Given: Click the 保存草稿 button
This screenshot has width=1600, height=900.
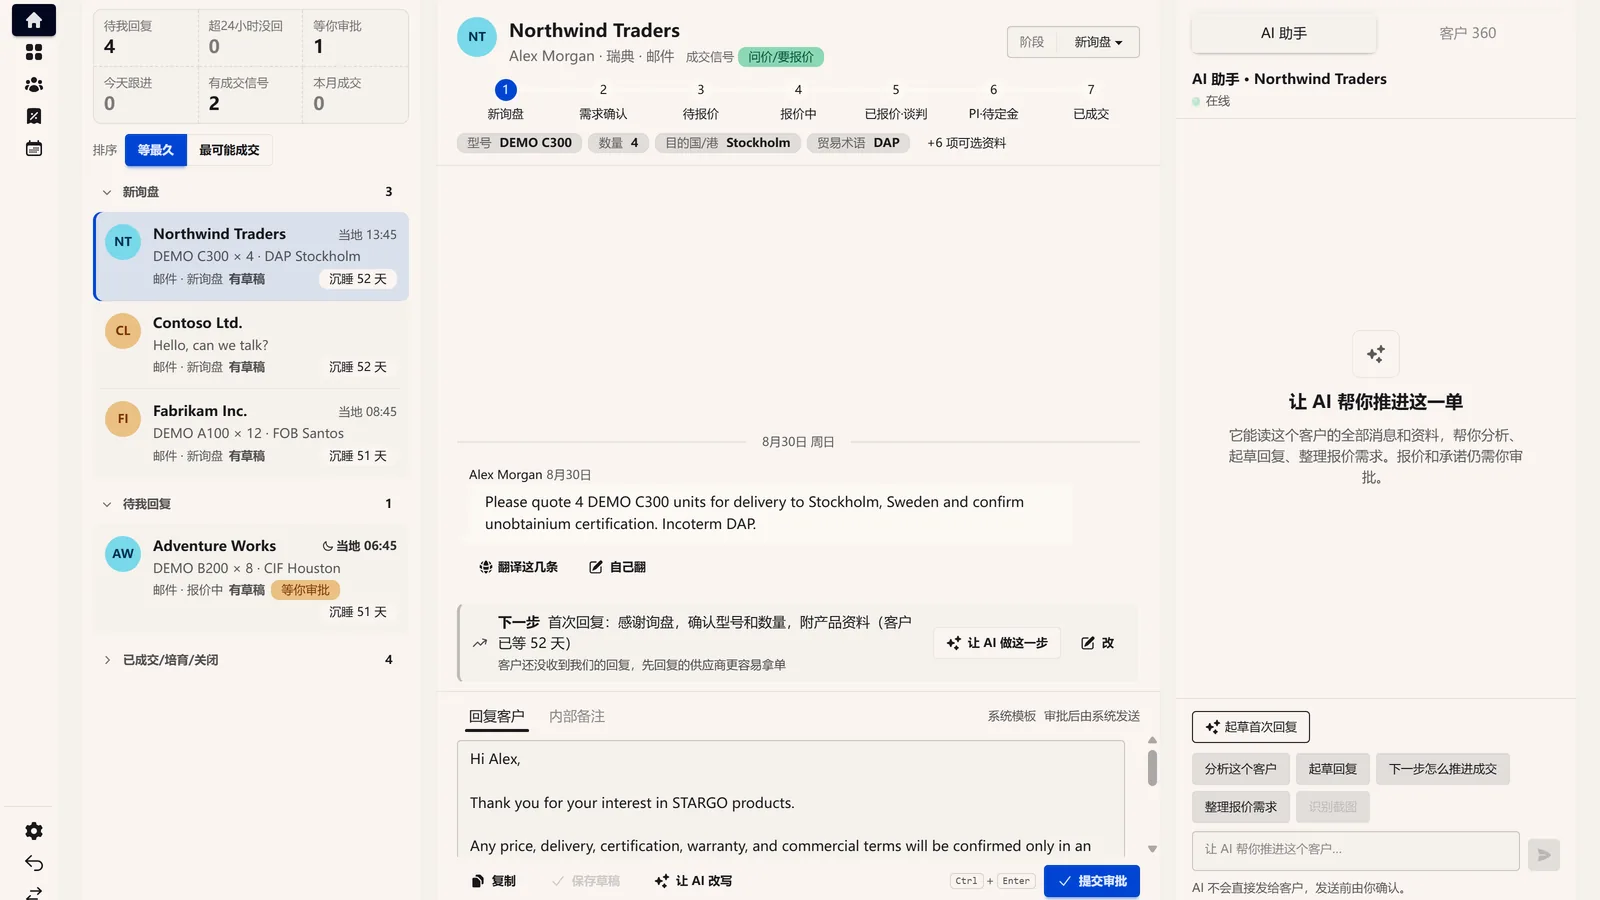Looking at the screenshot, I should point(586,881).
